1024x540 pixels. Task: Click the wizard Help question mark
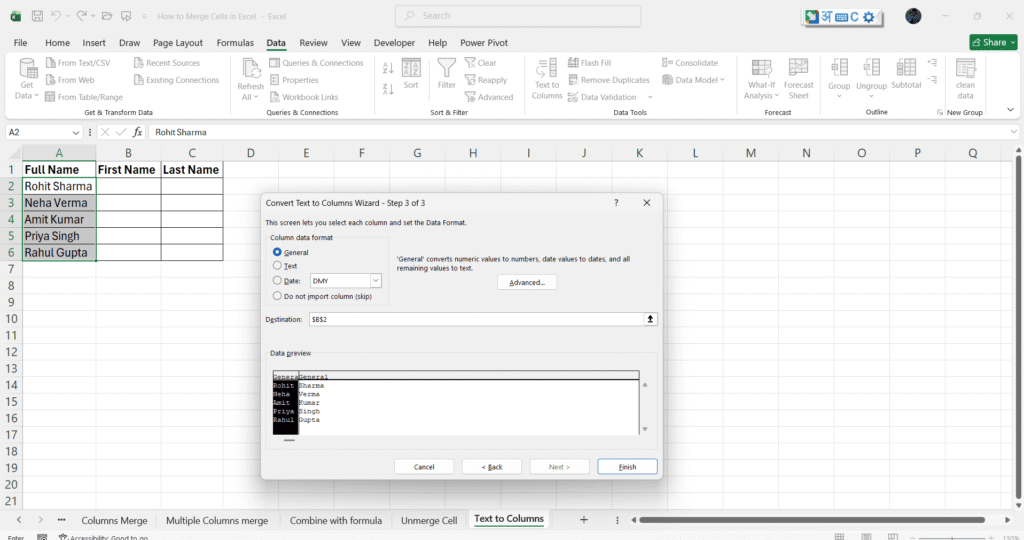pyautogui.click(x=616, y=203)
